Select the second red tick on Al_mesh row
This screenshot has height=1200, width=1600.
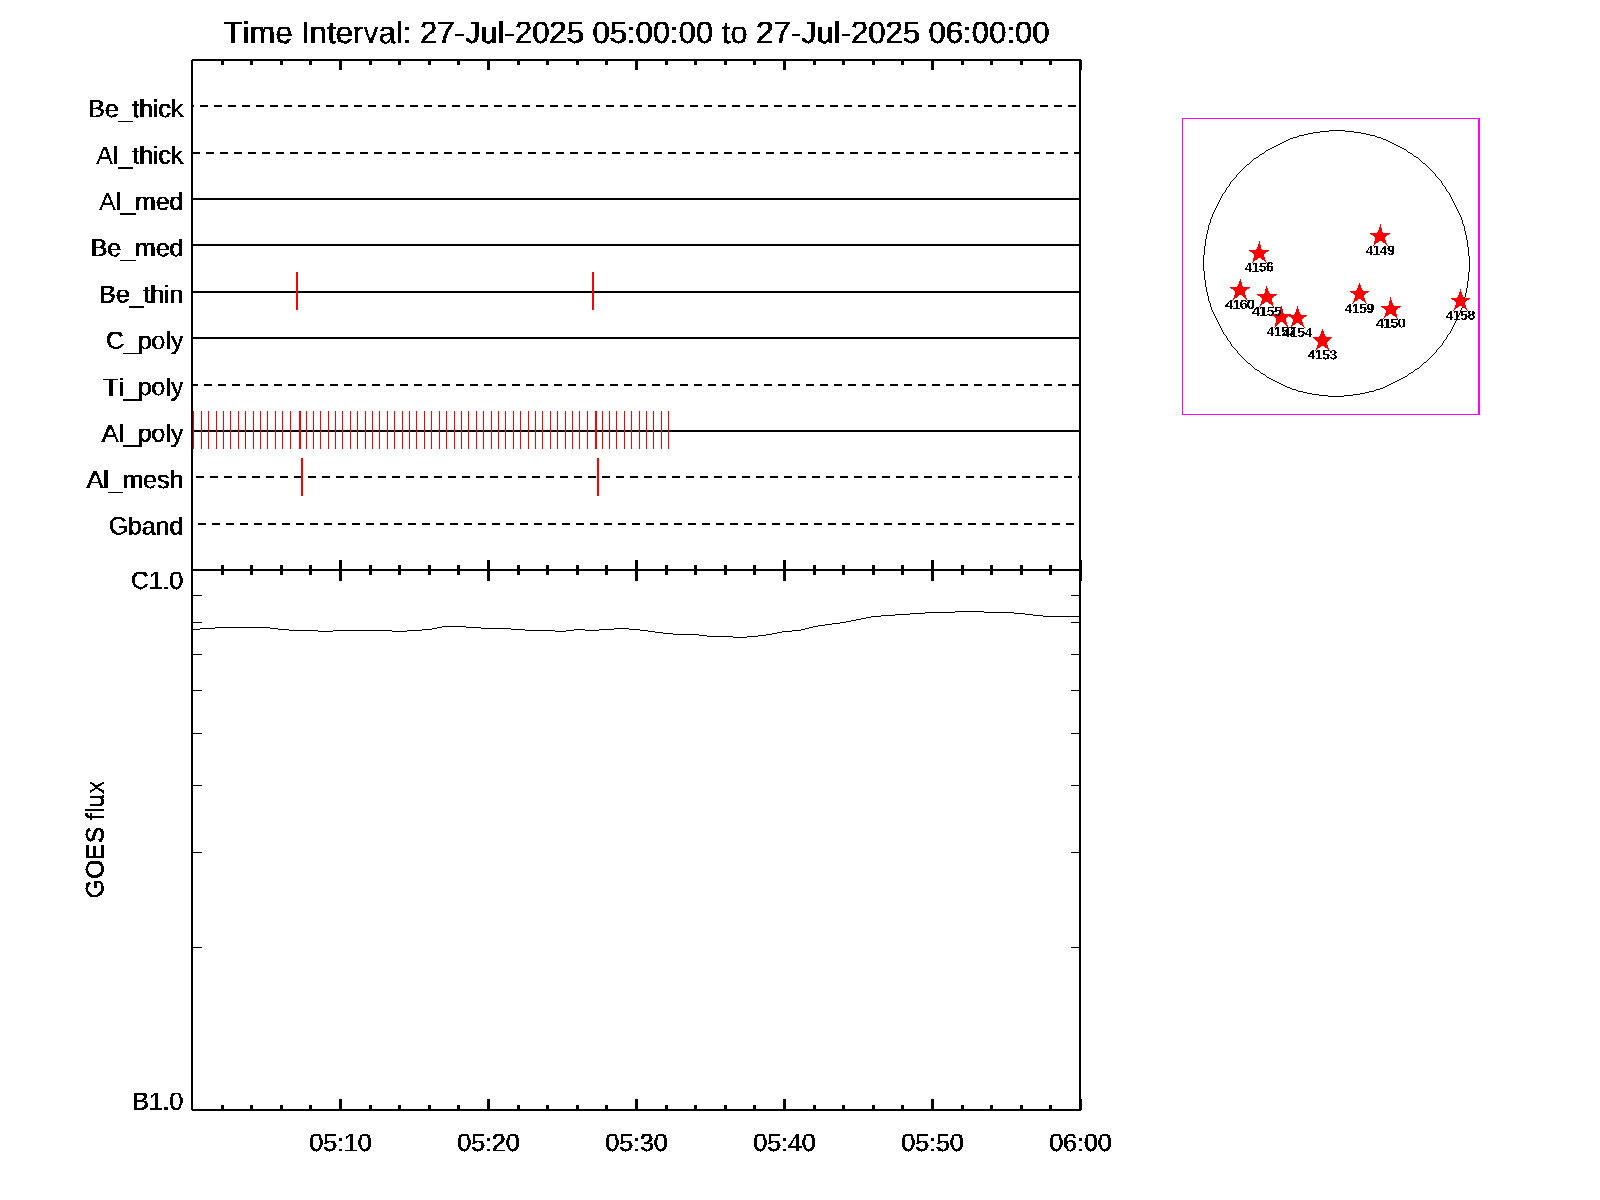coord(598,477)
